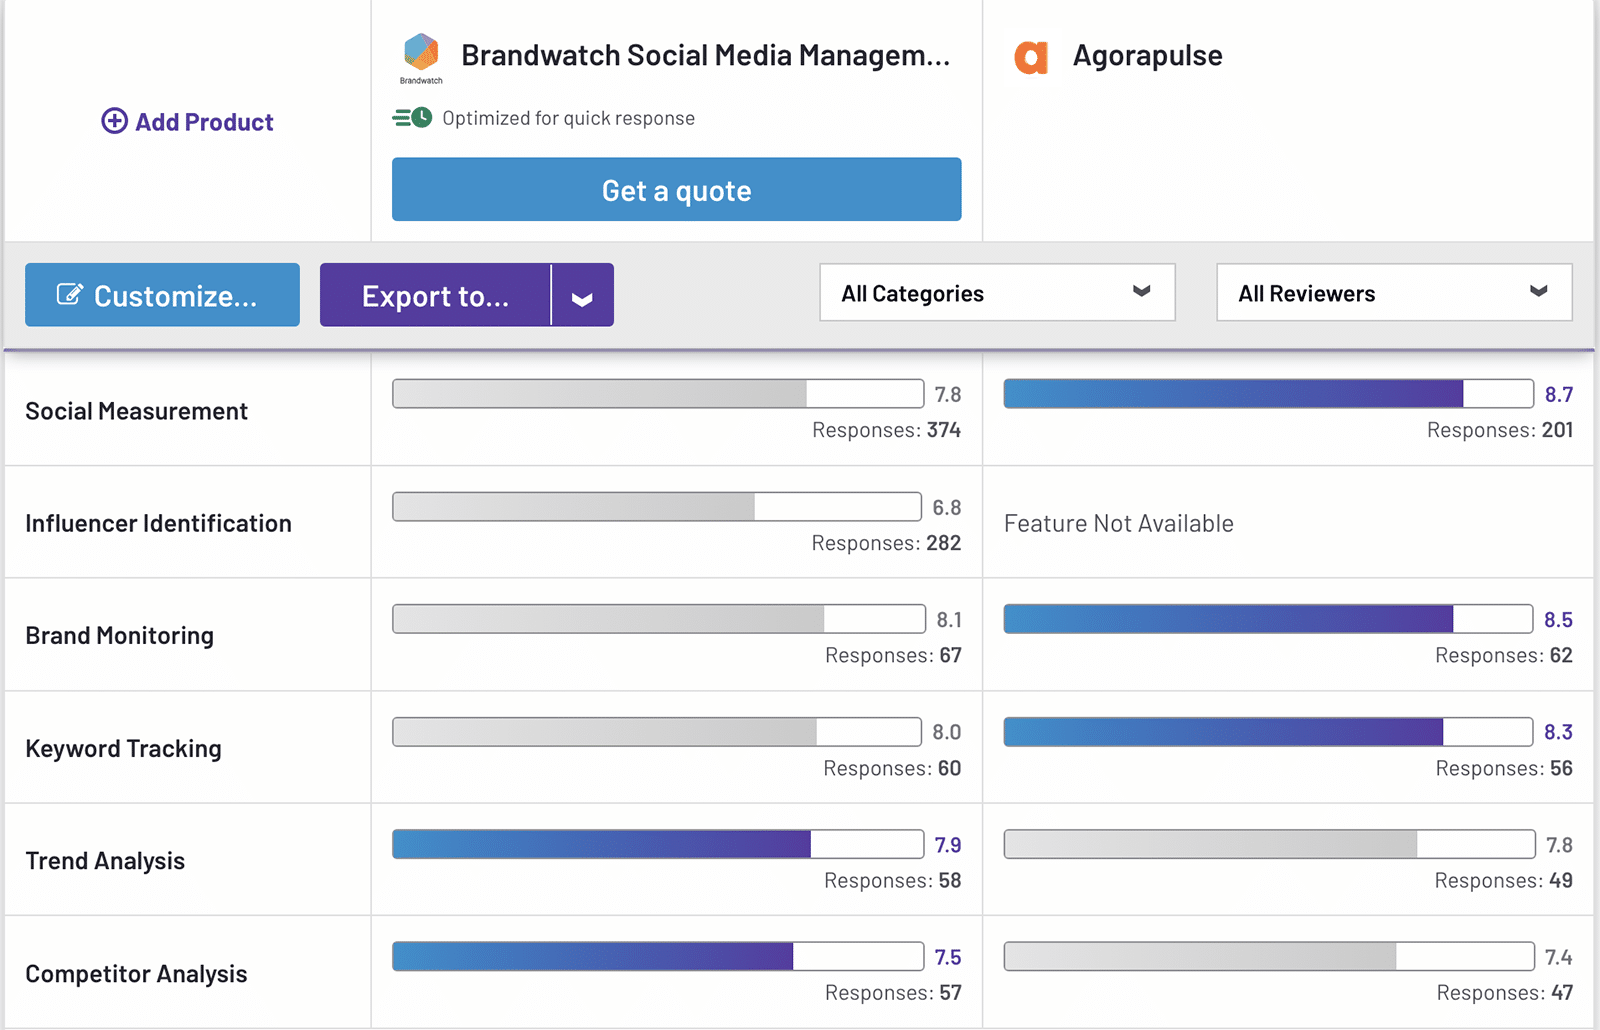Click the 8.7 Social Measurement score
1600x1030 pixels.
pyautogui.click(x=1558, y=394)
